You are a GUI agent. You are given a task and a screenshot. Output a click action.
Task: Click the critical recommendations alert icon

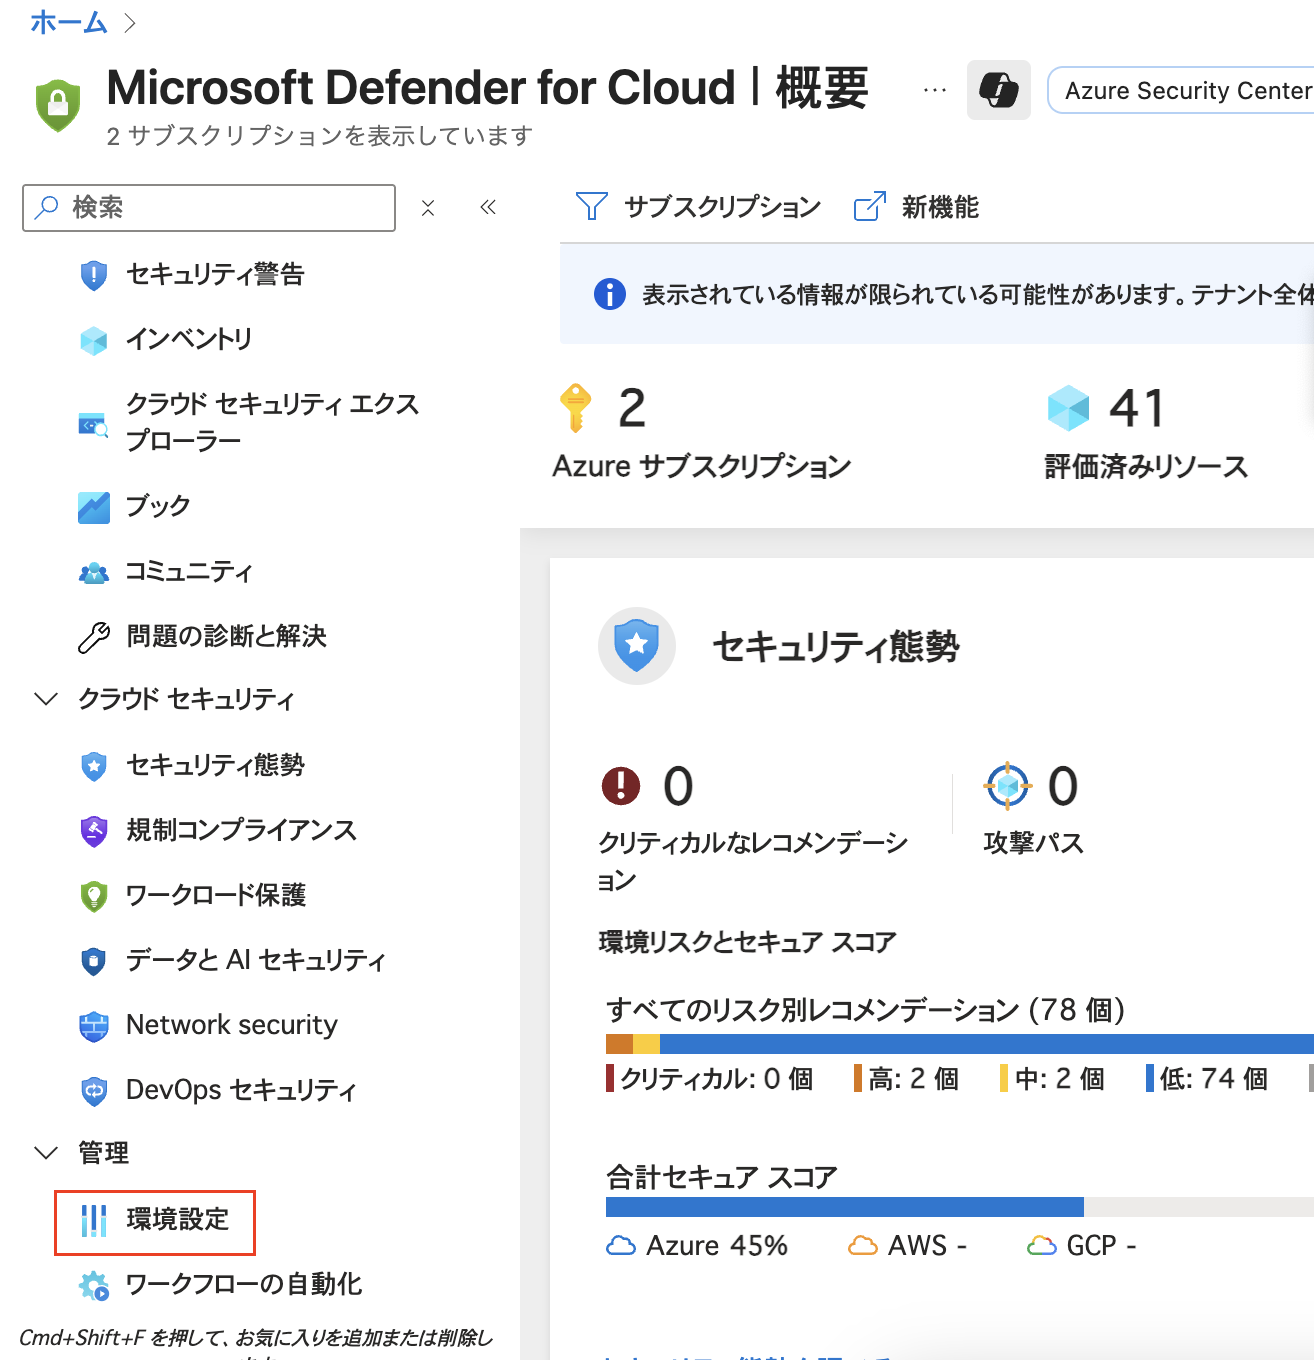pyautogui.click(x=621, y=786)
